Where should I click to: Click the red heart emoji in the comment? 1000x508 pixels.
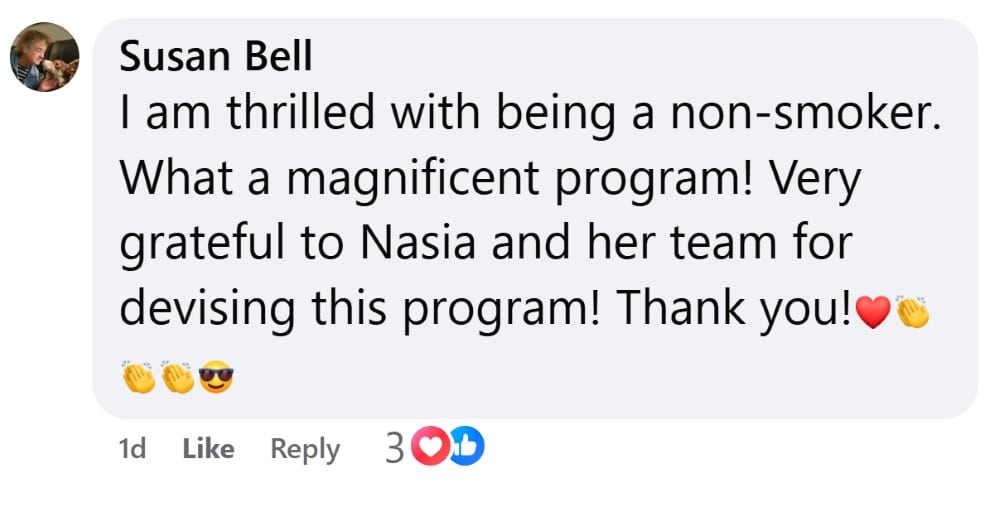(873, 315)
